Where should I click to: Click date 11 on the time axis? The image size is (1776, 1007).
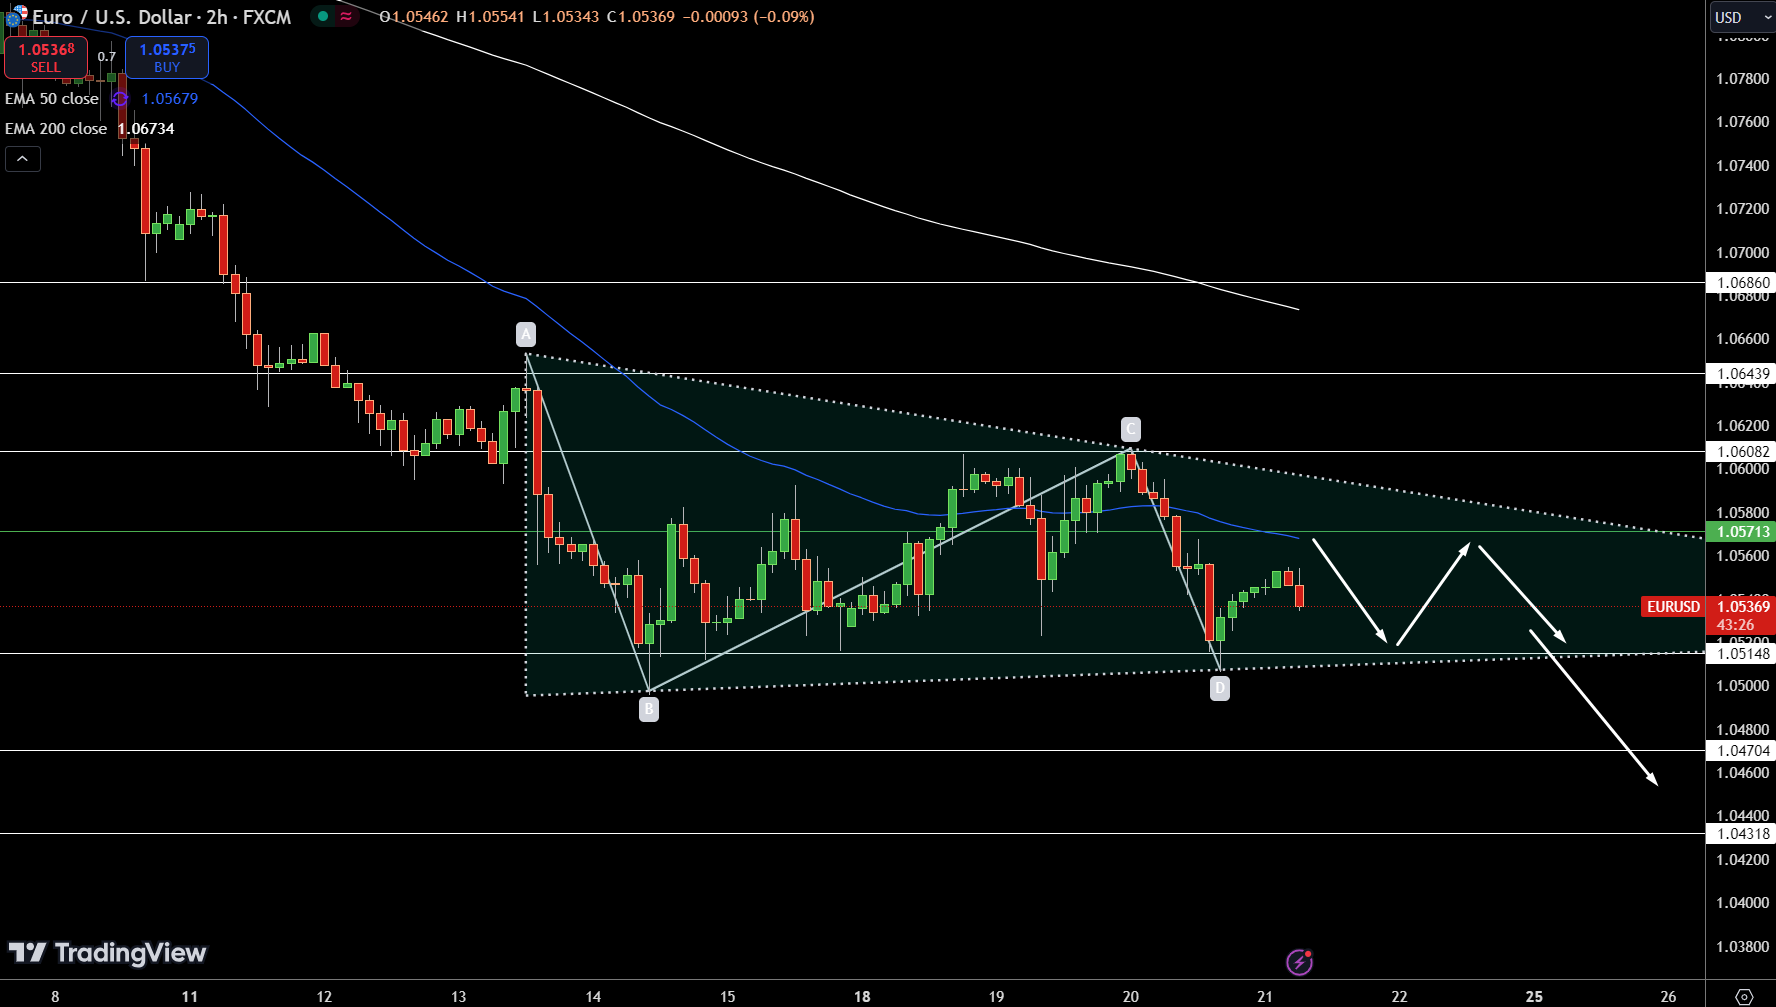(190, 996)
